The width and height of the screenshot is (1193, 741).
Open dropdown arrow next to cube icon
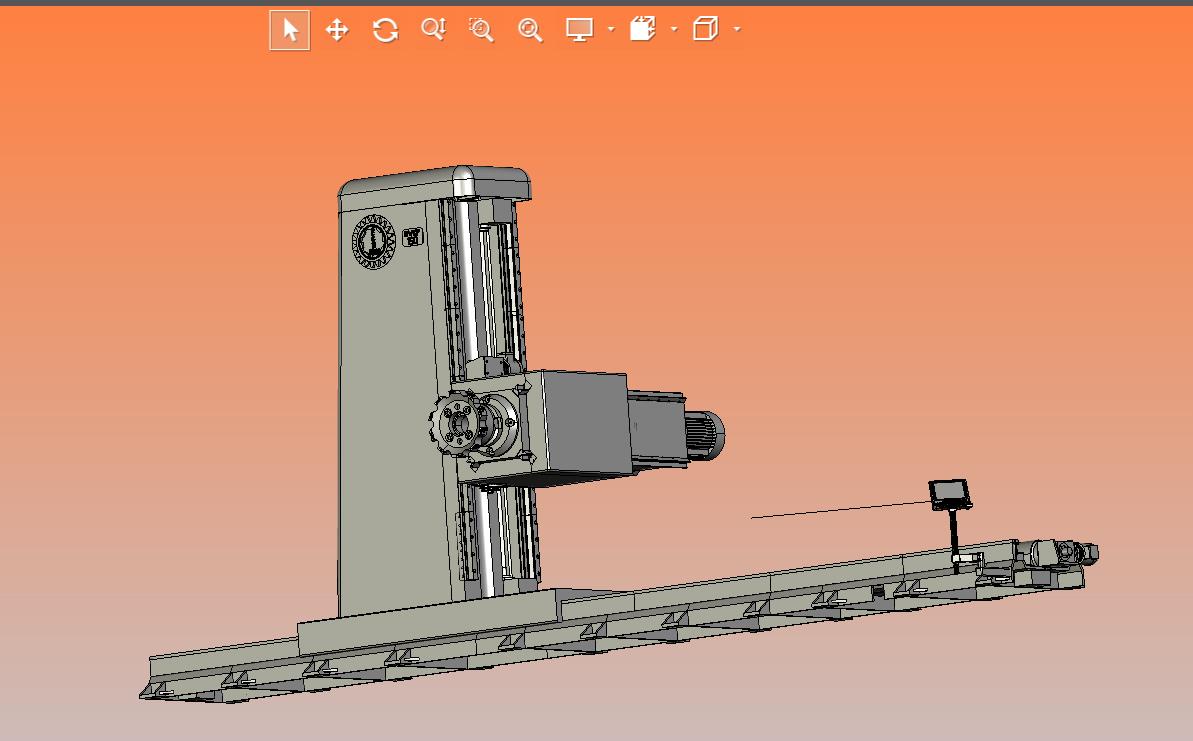(737, 30)
